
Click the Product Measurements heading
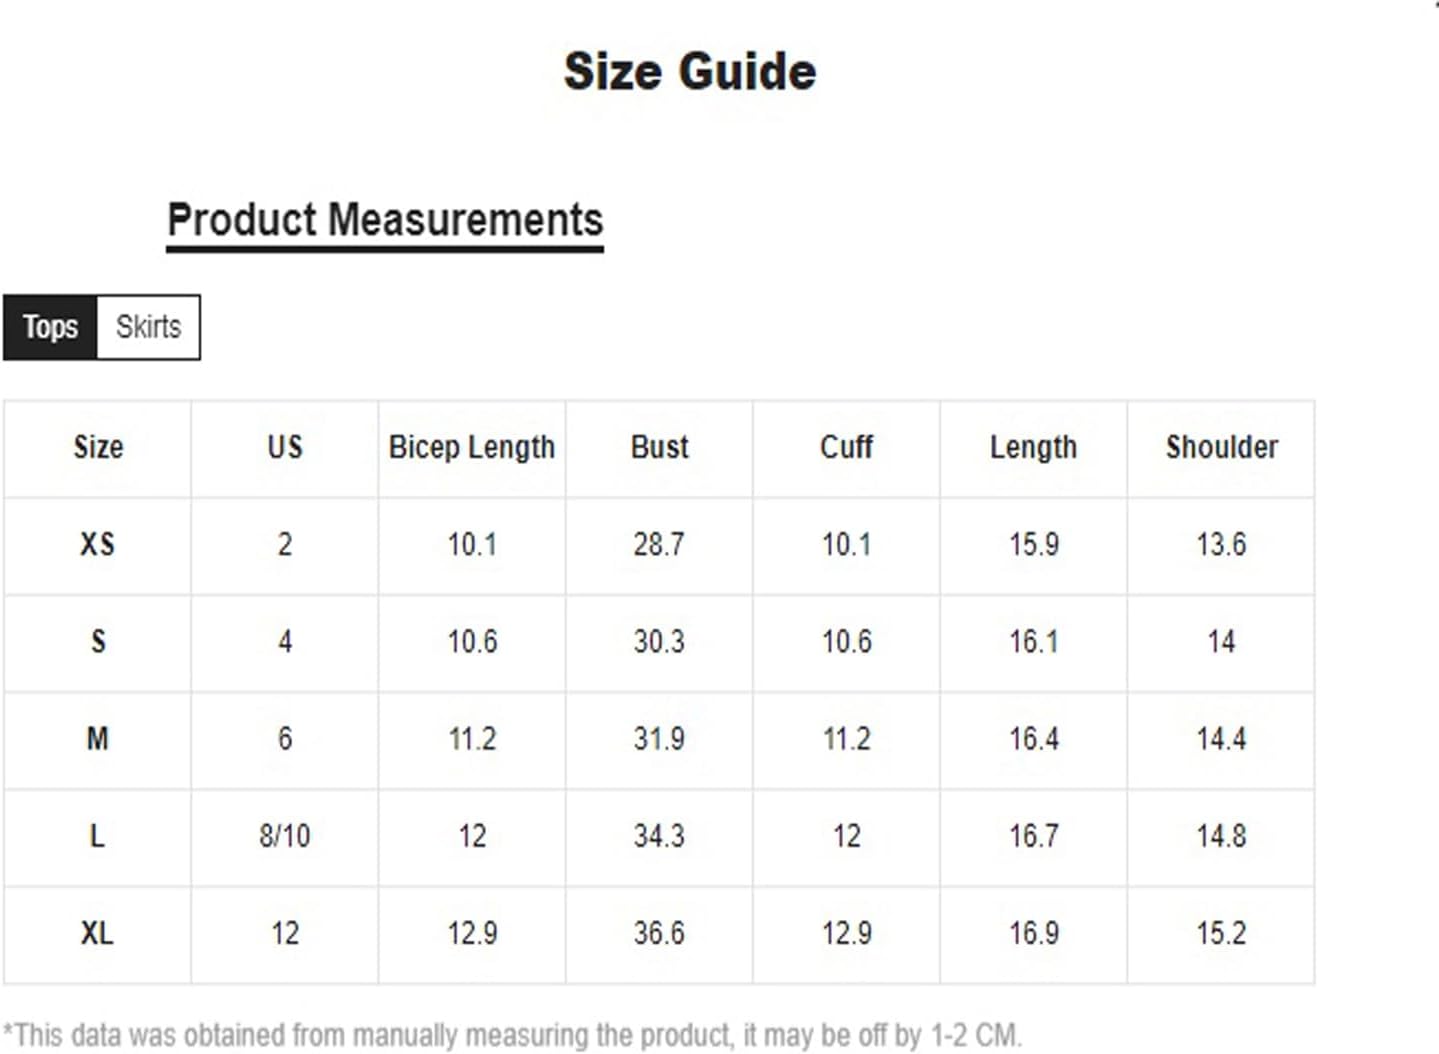click(x=385, y=220)
